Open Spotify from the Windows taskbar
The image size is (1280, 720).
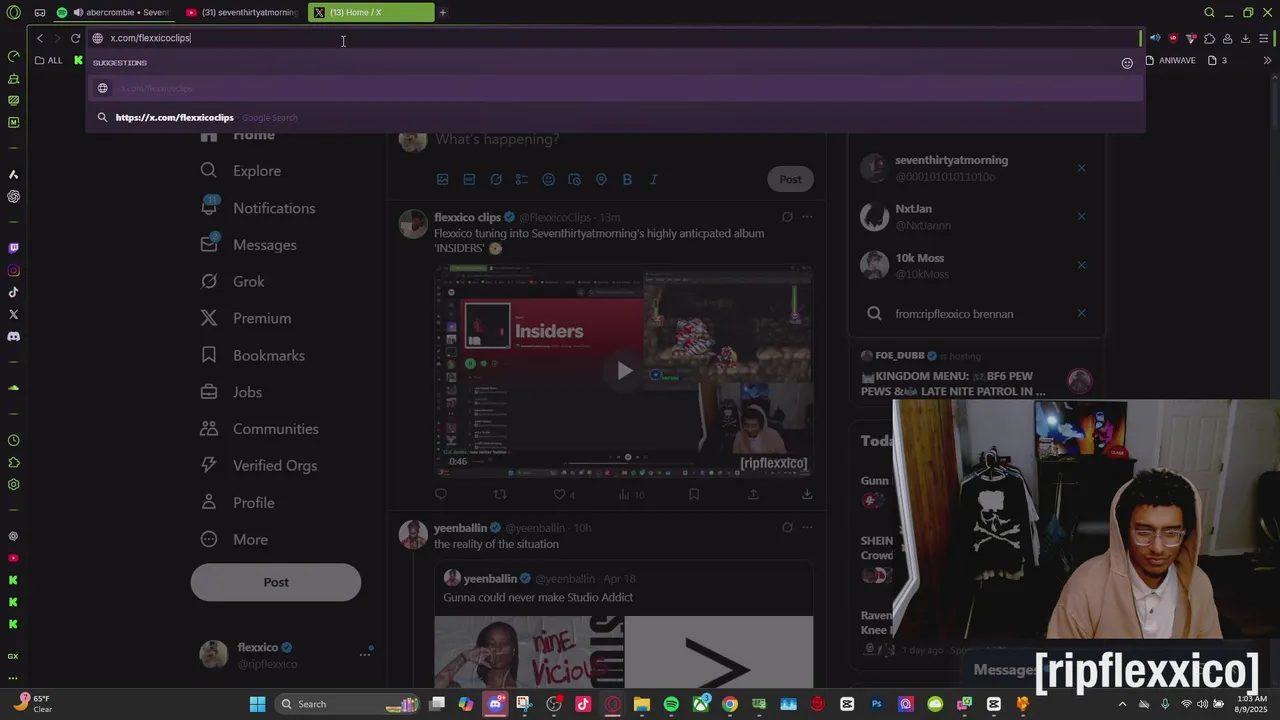pyautogui.click(x=671, y=704)
